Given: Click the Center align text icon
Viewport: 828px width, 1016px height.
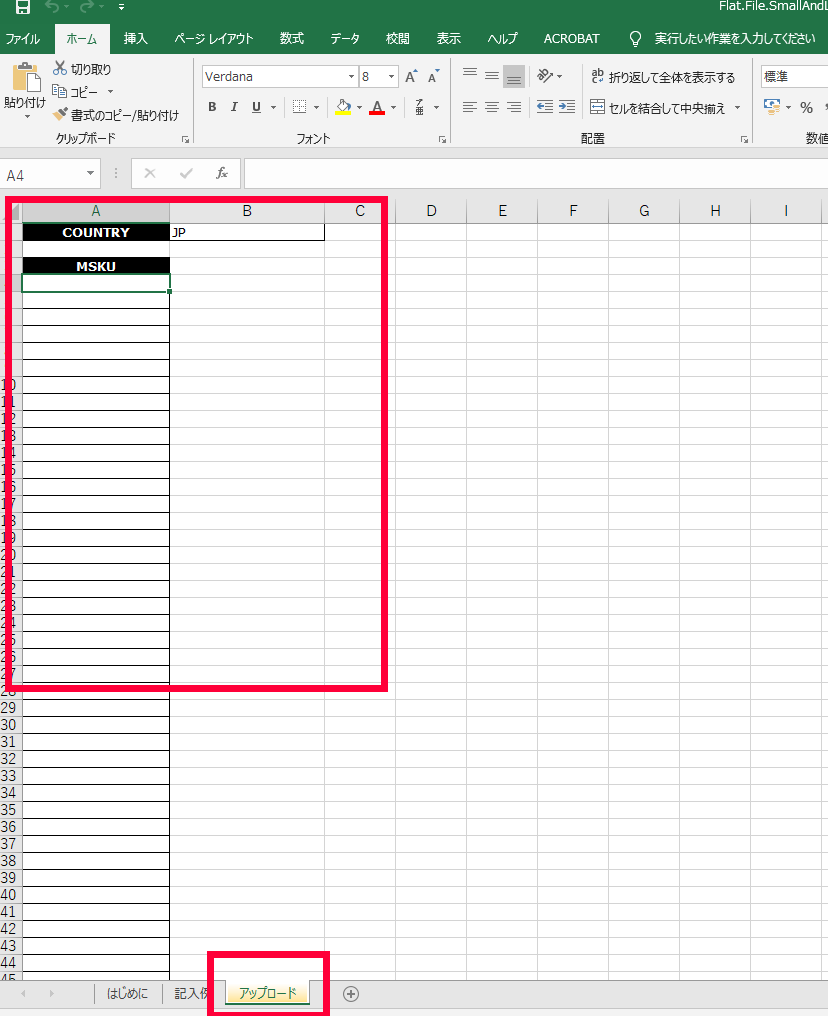Looking at the screenshot, I should pos(491,107).
